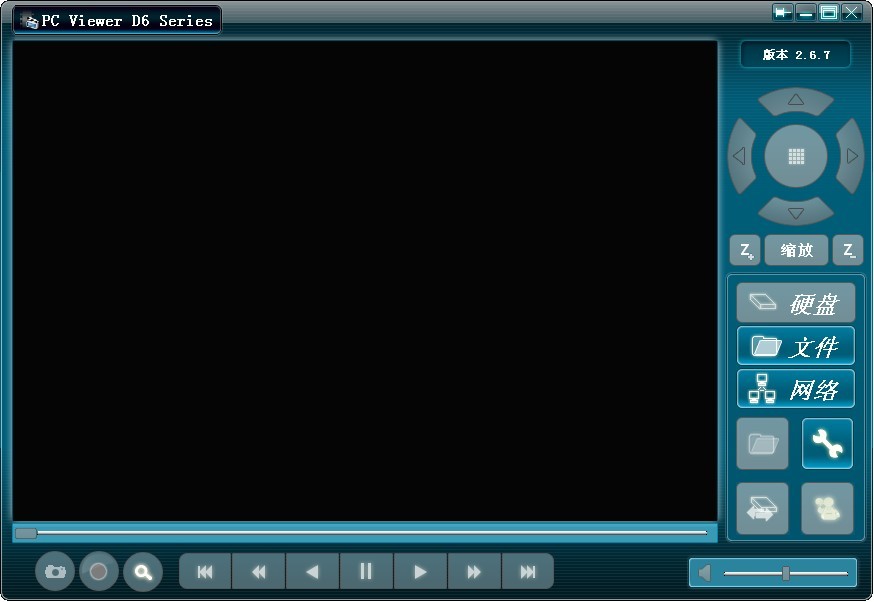This screenshot has height=602, width=874.
Task: Play the video forward
Action: click(x=420, y=571)
